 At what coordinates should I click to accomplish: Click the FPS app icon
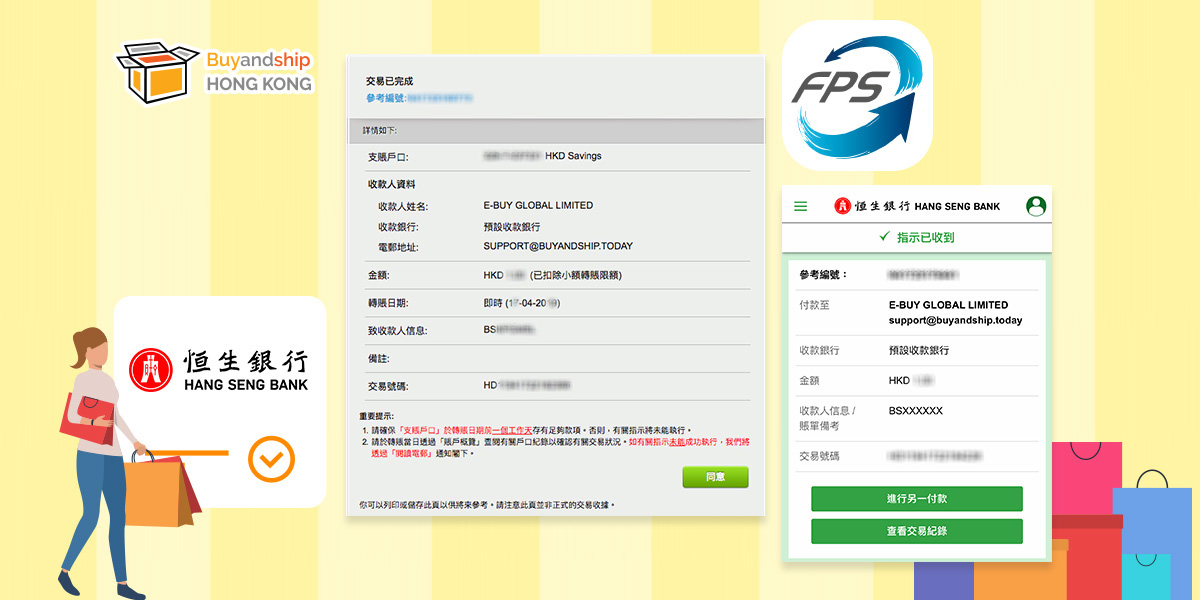[856, 95]
